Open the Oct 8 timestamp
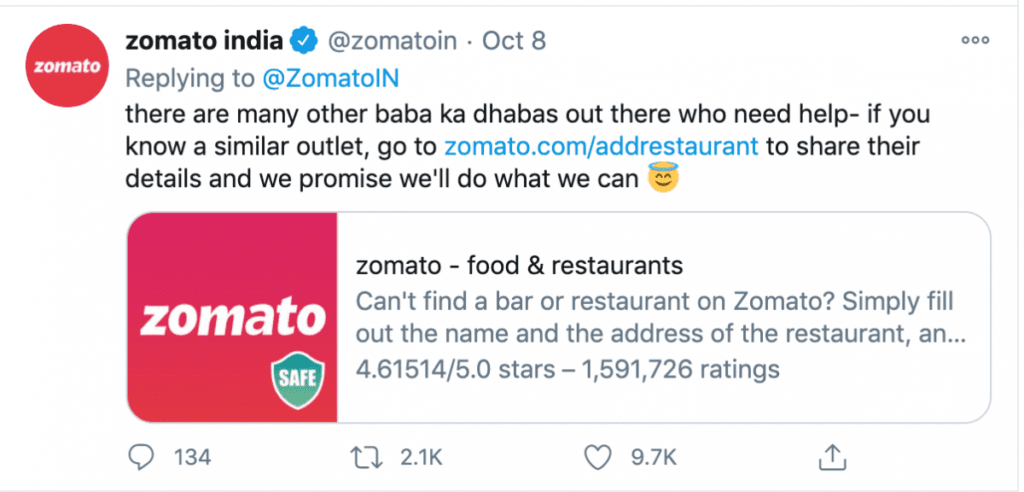Screen dimensions: 1024x492 [x=514, y=41]
